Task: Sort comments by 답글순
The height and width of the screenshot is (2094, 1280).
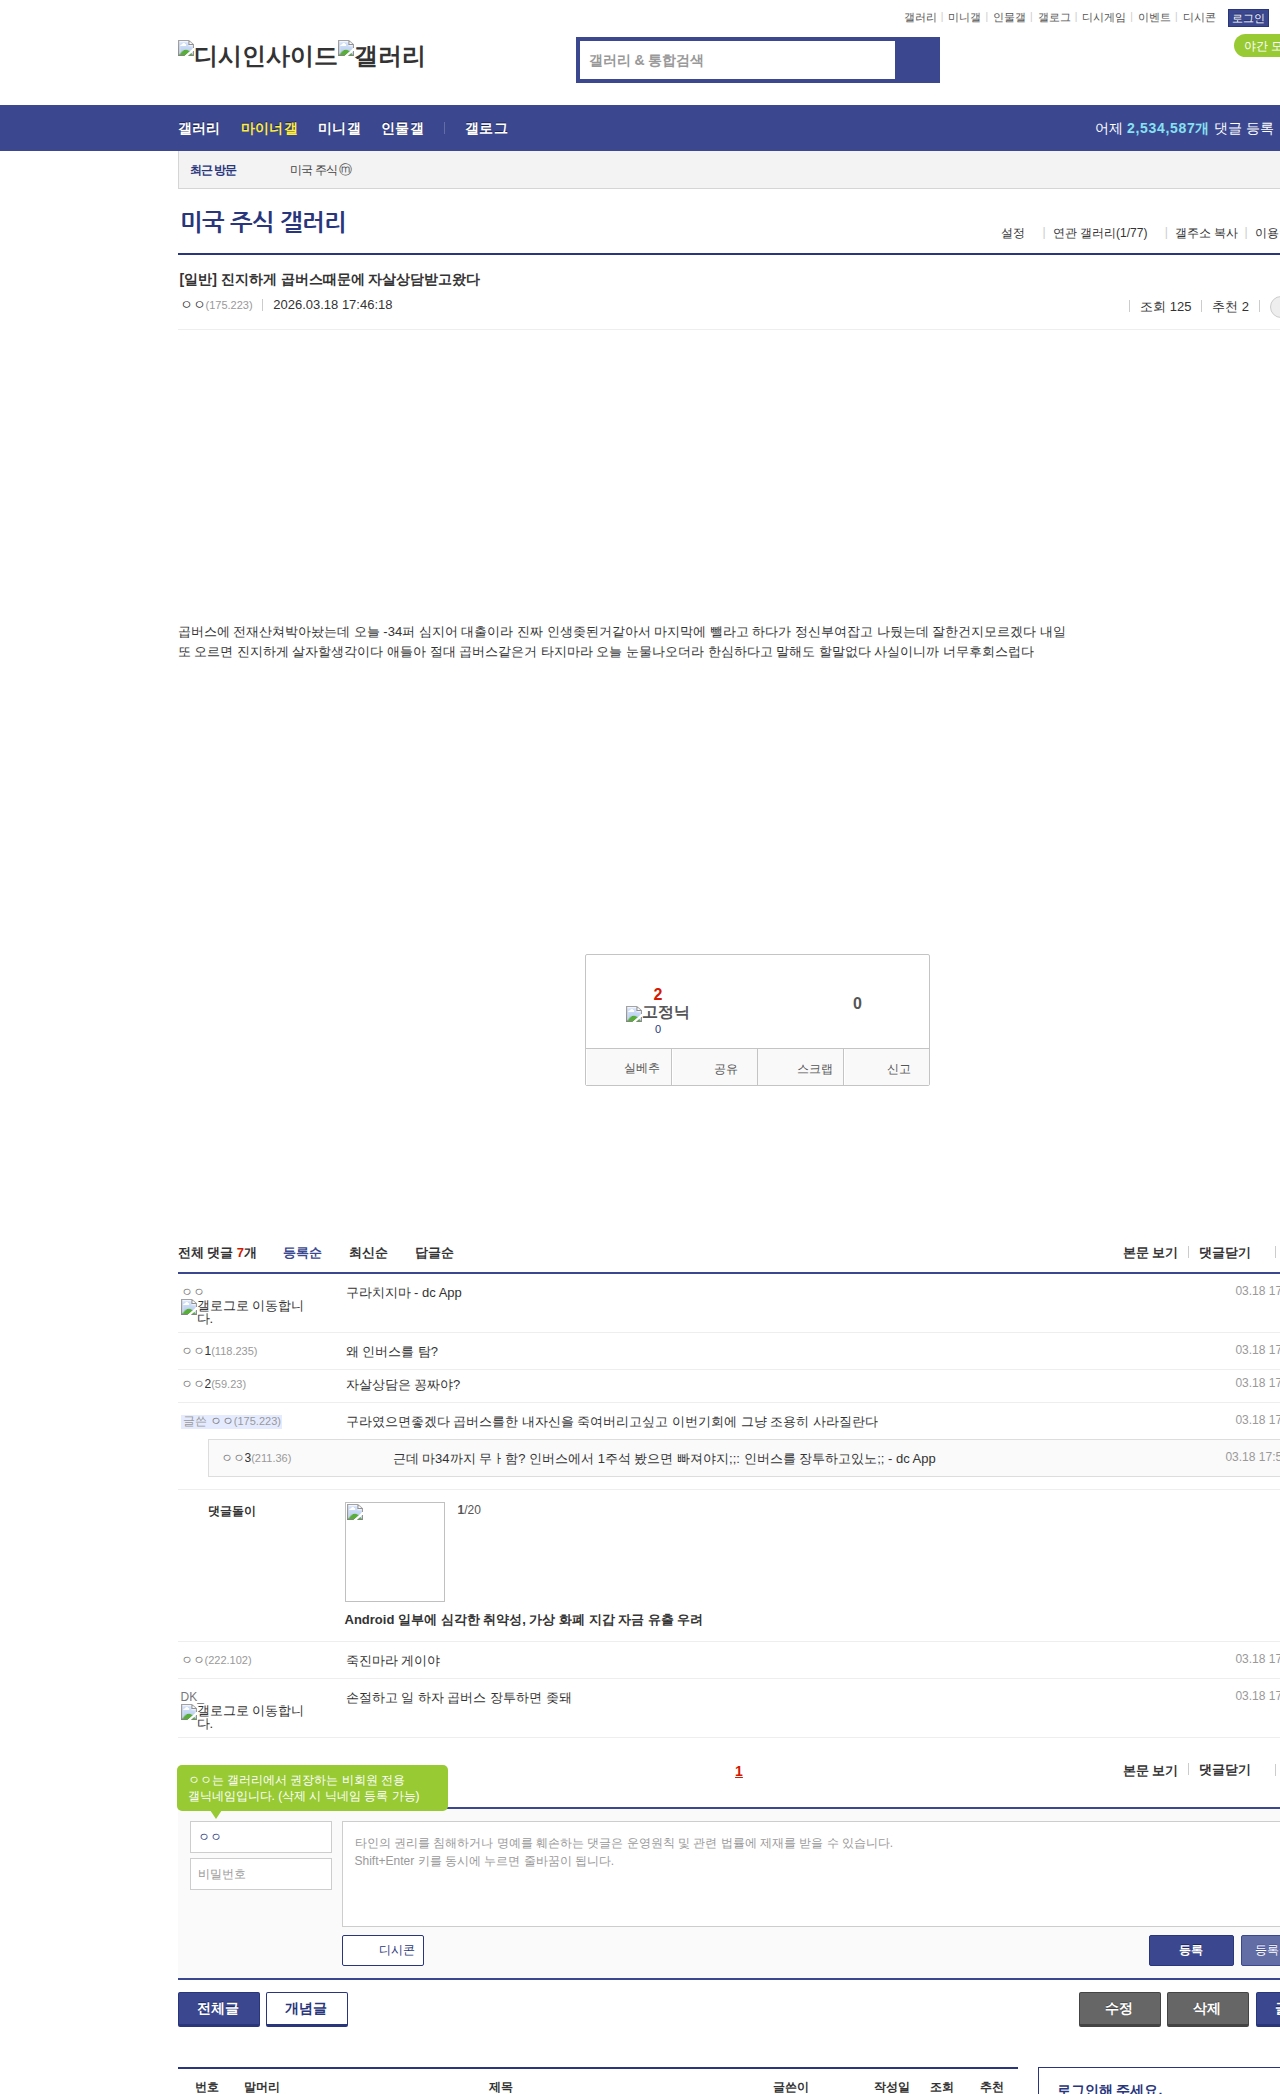Action: coord(434,1253)
